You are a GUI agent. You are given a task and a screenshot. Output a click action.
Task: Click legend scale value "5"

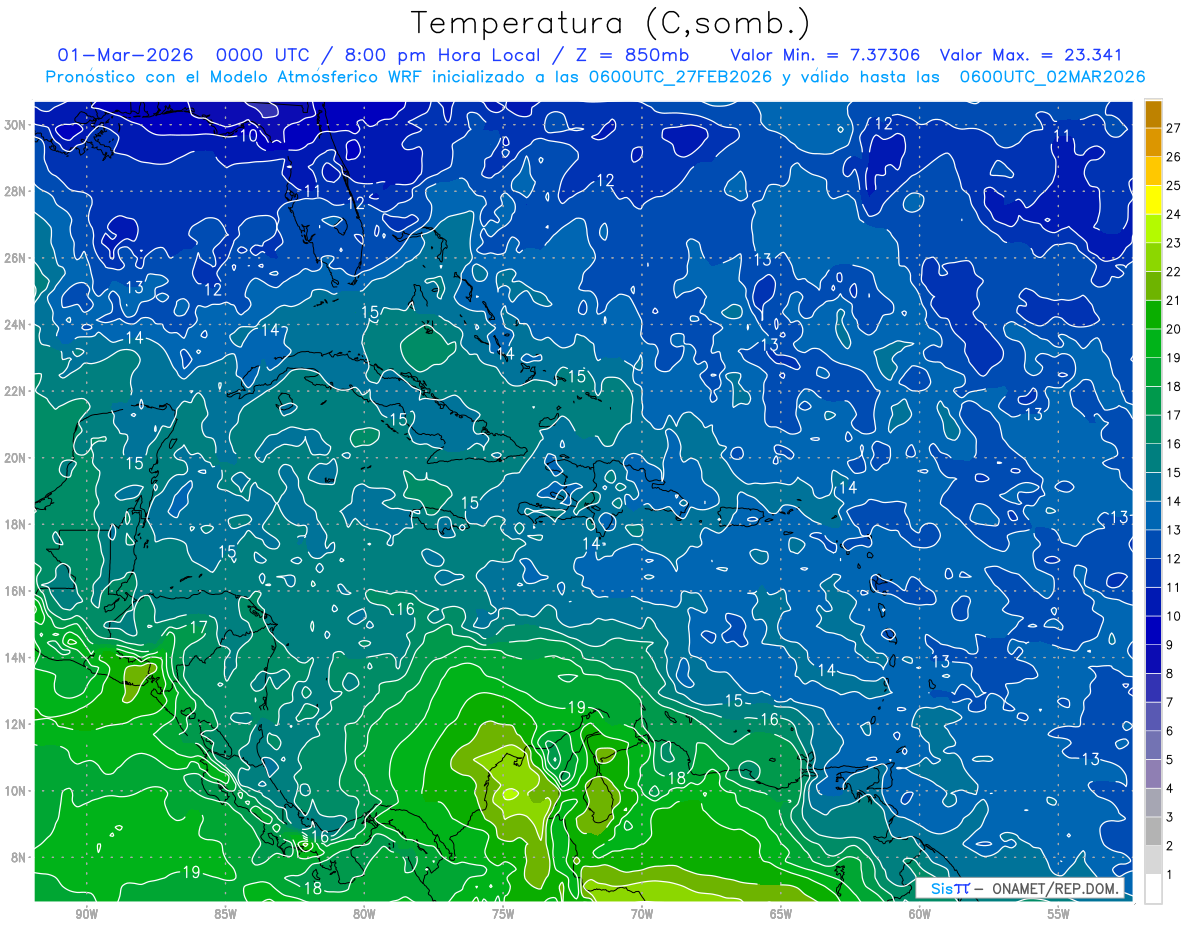1170,760
